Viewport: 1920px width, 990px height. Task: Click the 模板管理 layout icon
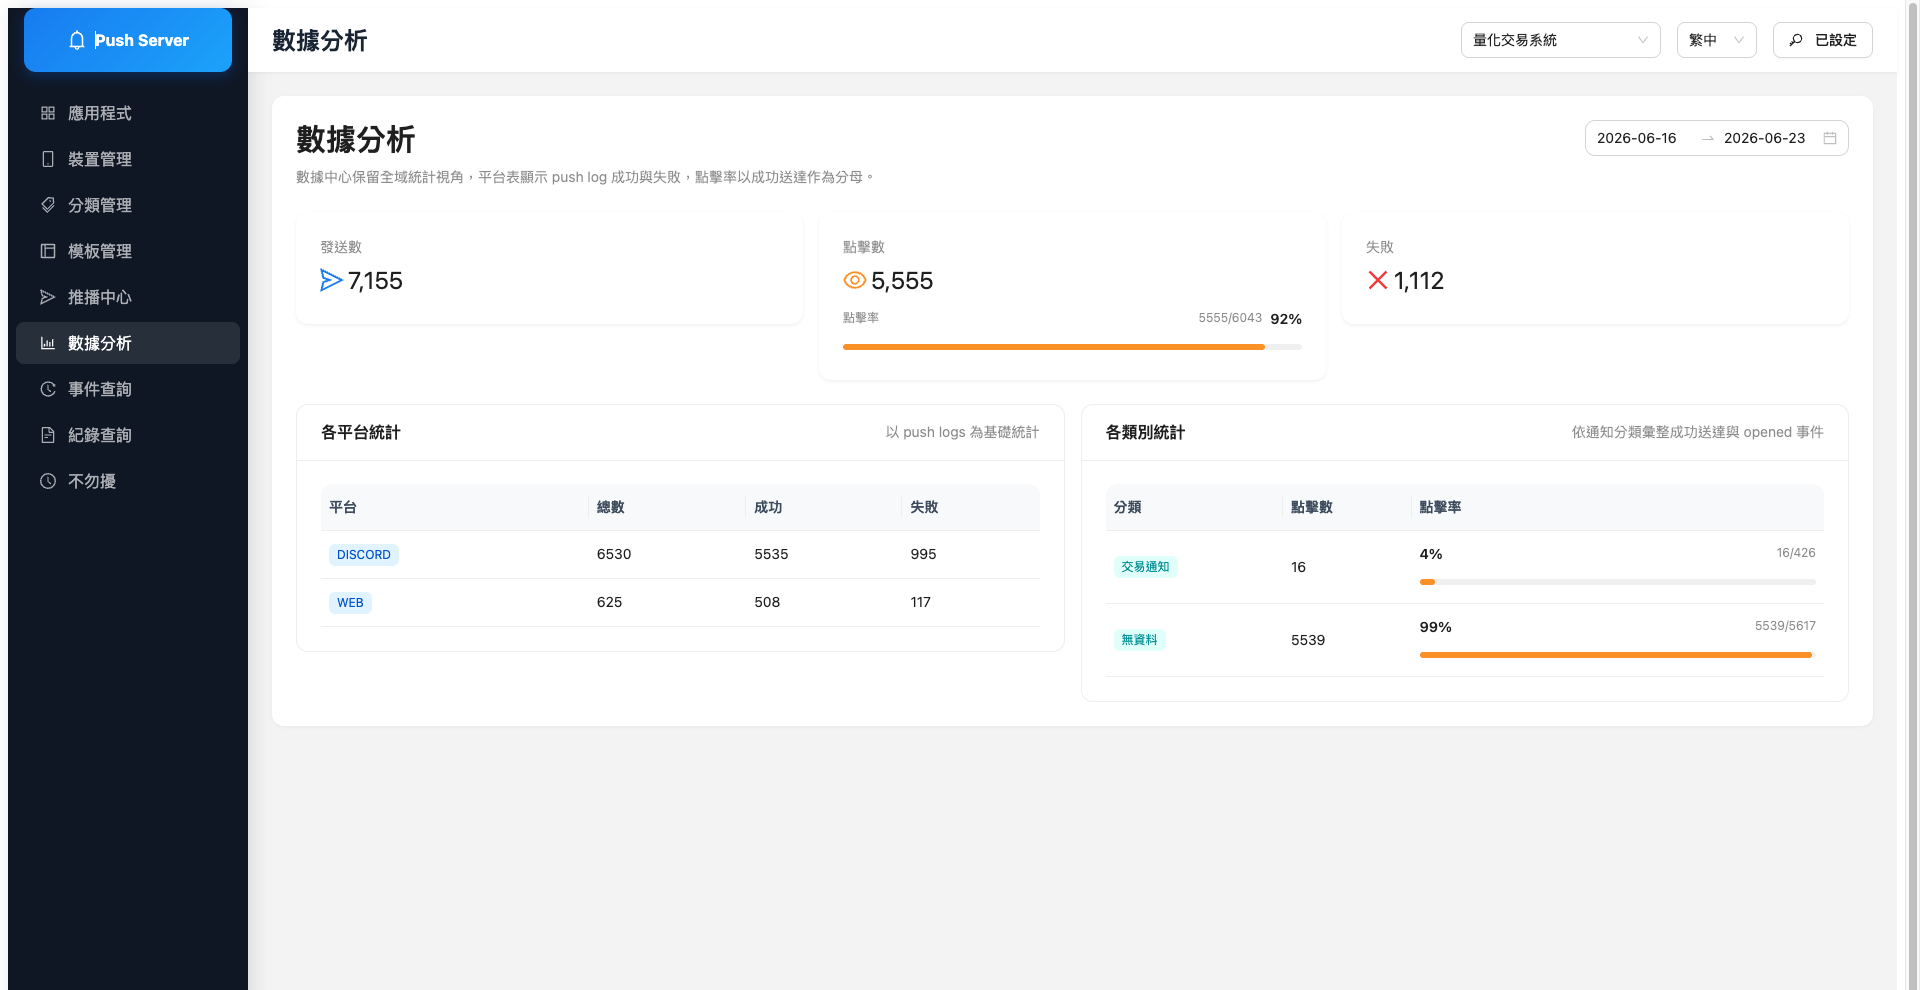tap(47, 251)
